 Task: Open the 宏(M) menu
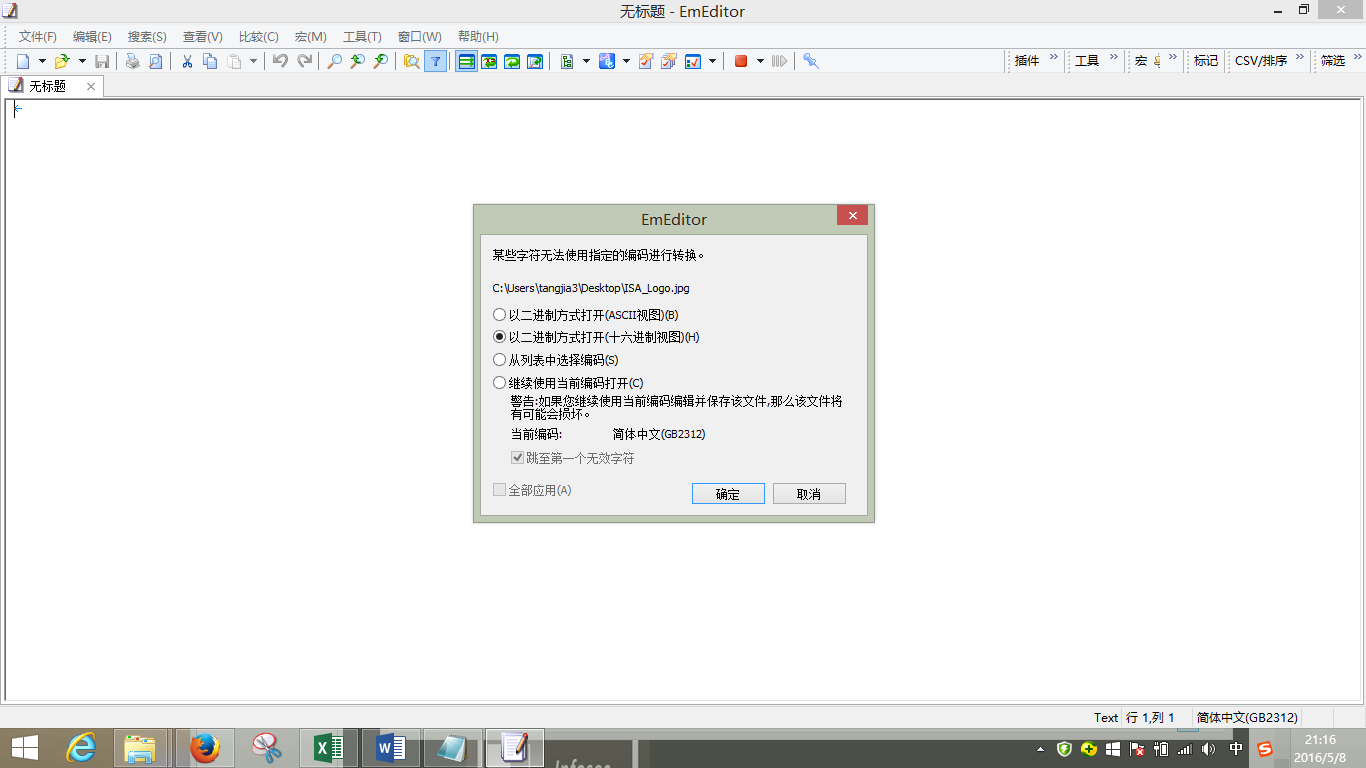310,36
